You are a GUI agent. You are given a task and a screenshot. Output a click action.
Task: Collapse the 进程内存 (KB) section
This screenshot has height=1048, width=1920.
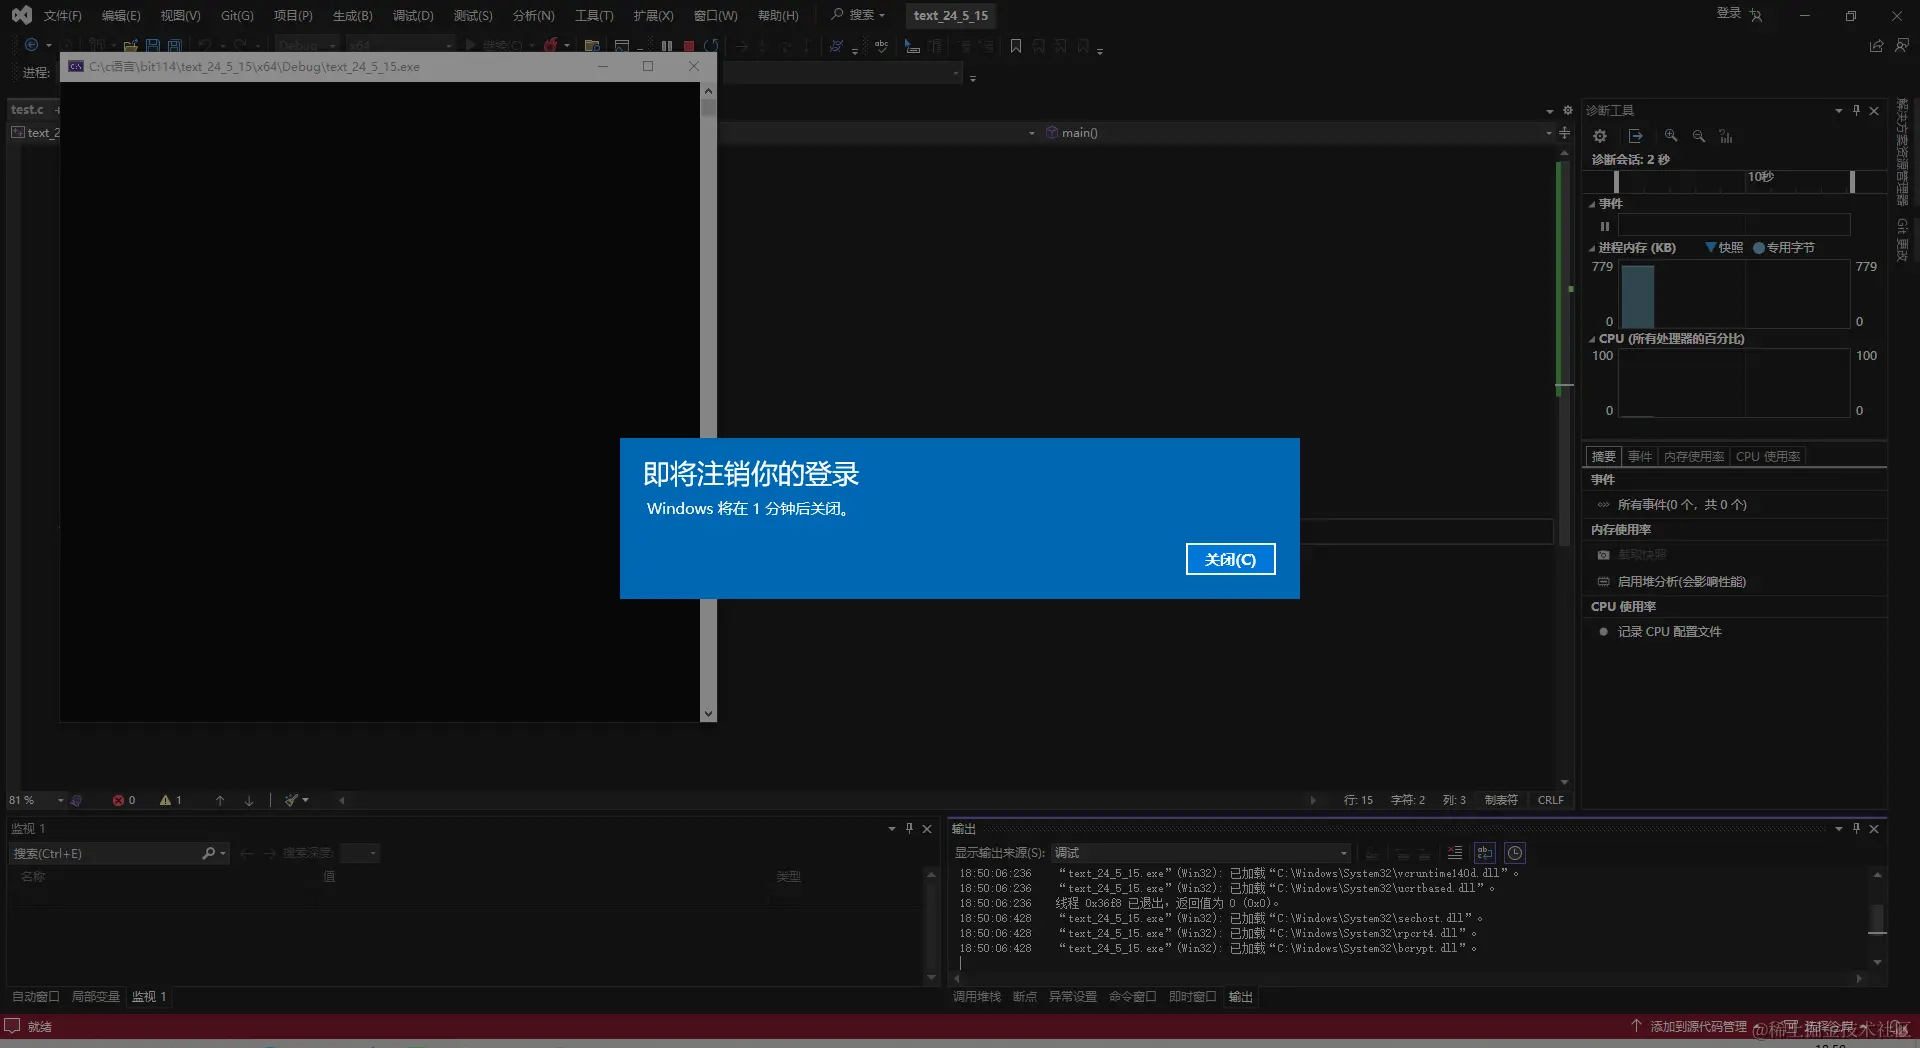pyautogui.click(x=1592, y=248)
